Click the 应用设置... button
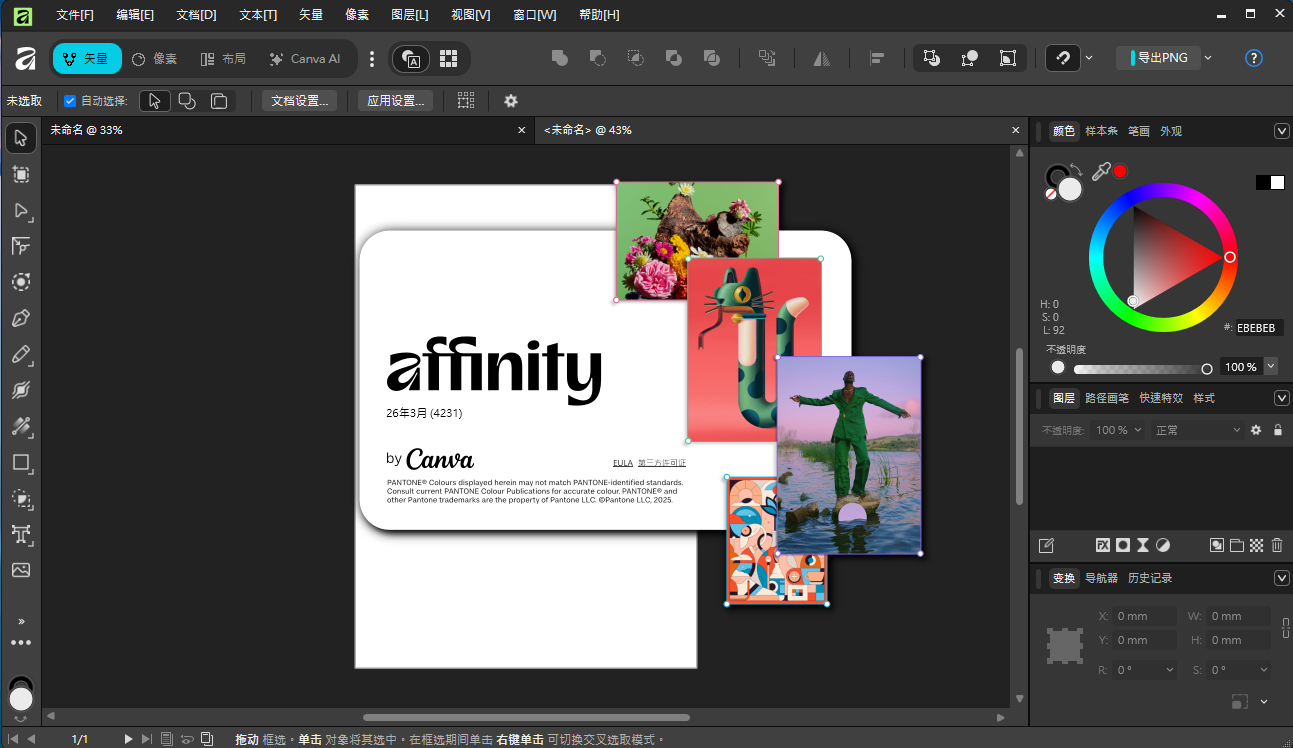 point(396,101)
